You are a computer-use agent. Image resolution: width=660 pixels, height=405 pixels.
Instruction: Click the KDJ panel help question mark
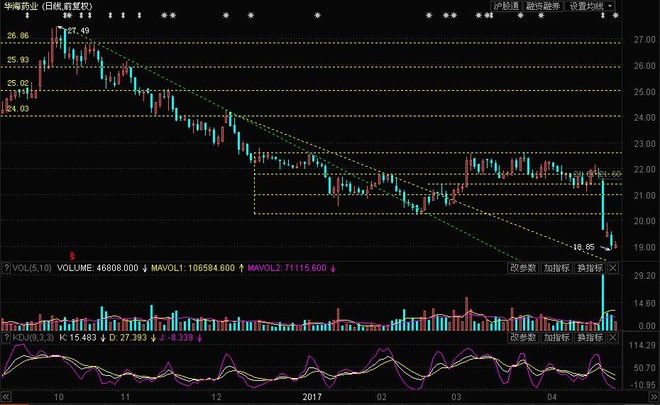(x=6, y=338)
